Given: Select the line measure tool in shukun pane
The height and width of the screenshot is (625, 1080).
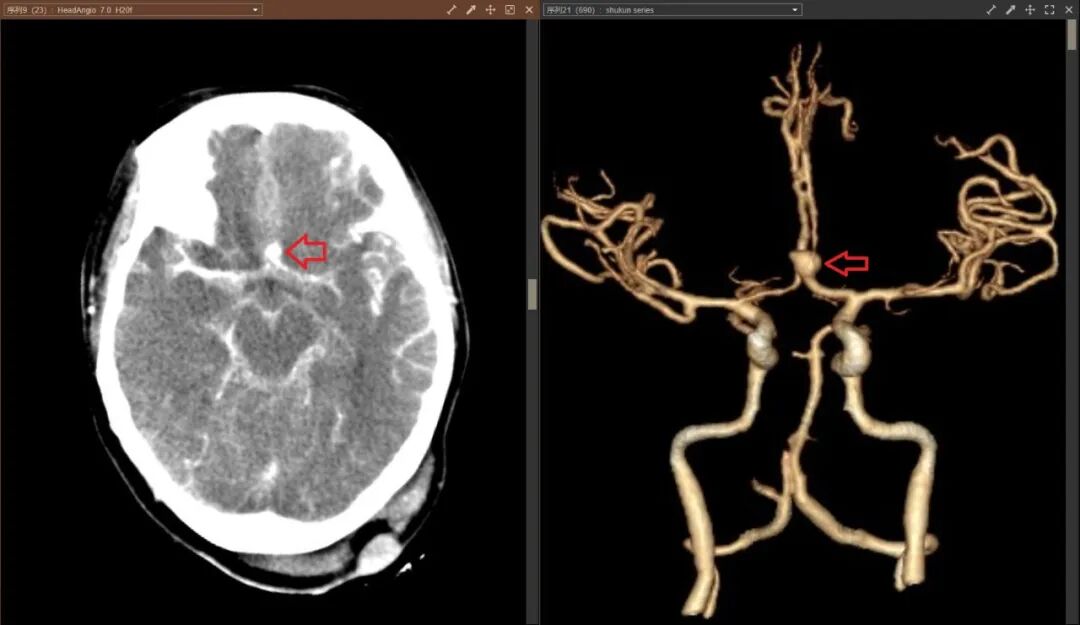Looking at the screenshot, I should coord(990,10).
